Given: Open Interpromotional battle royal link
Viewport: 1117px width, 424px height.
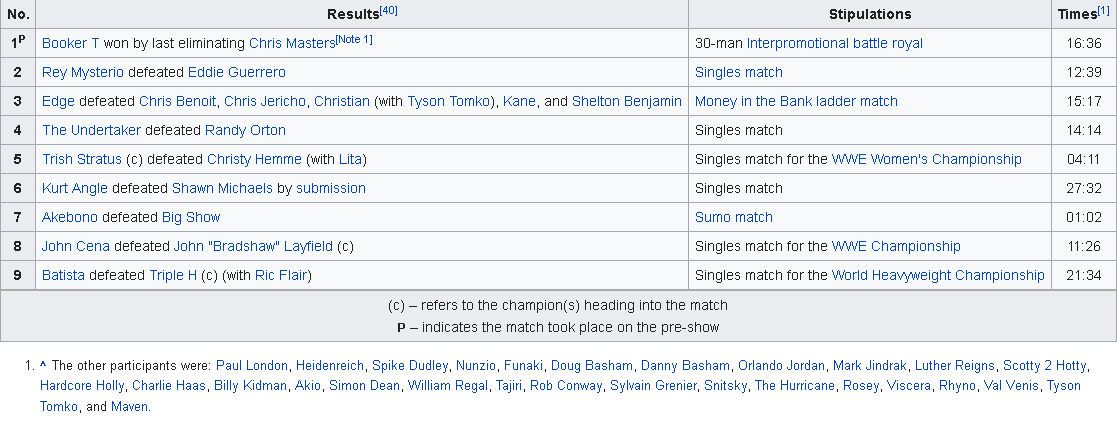Looking at the screenshot, I should pos(834,43).
